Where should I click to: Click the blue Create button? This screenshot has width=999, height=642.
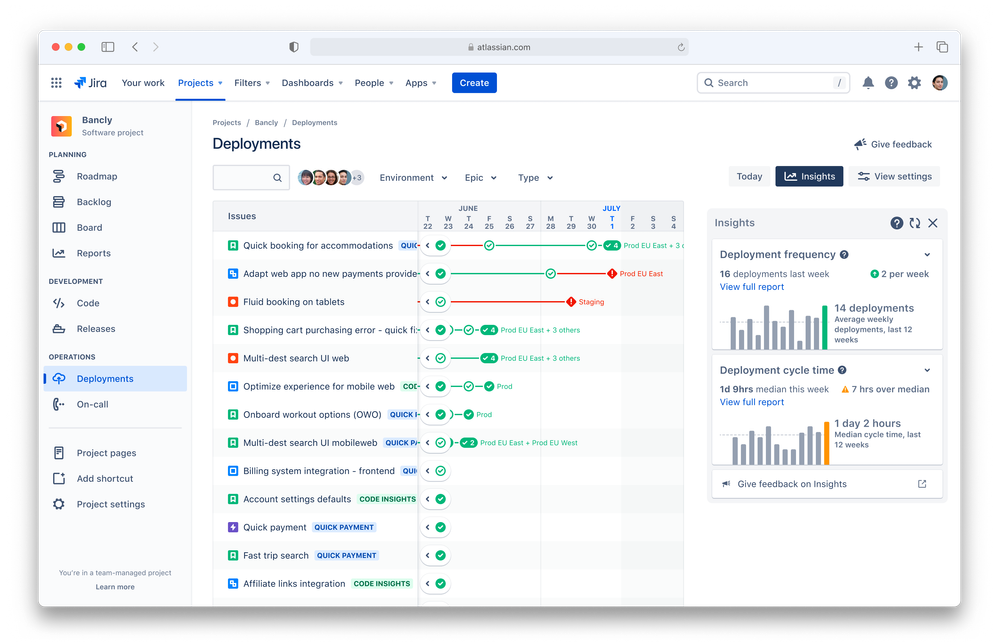pos(474,83)
